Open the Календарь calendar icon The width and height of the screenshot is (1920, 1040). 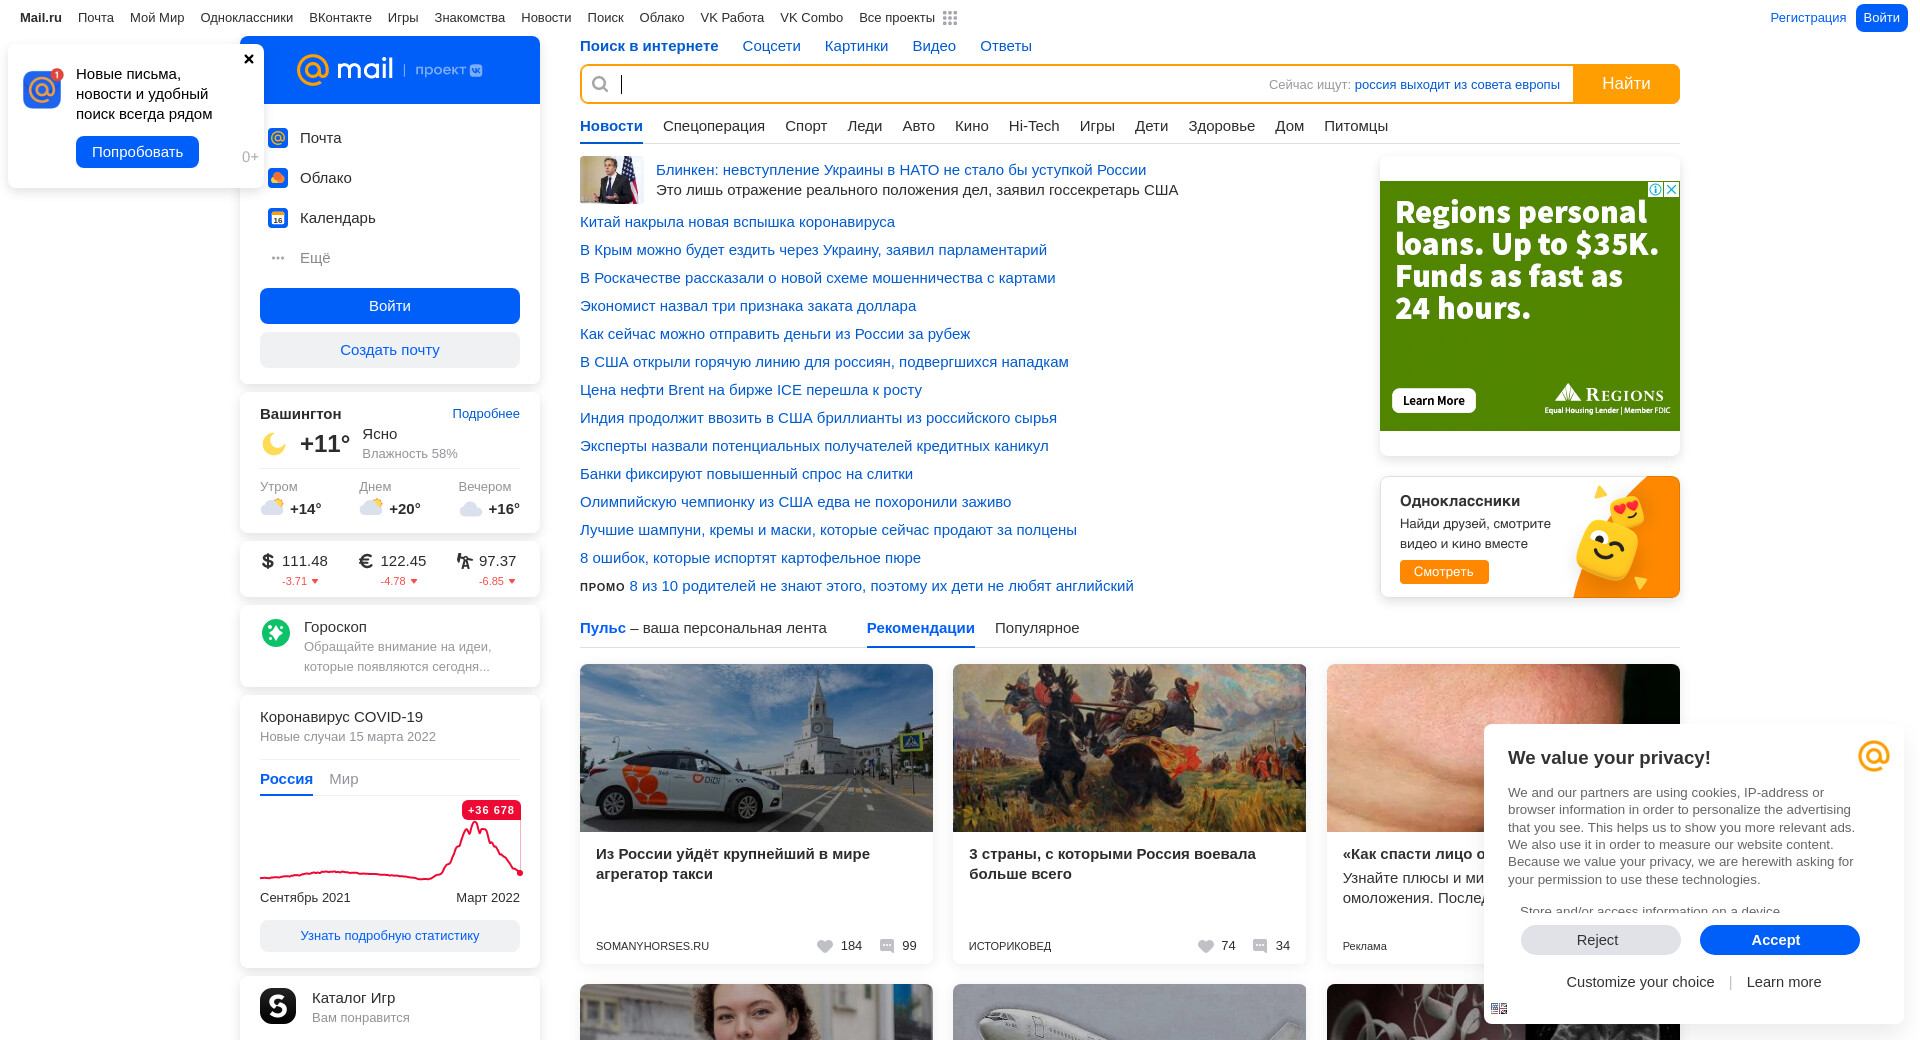coord(278,218)
